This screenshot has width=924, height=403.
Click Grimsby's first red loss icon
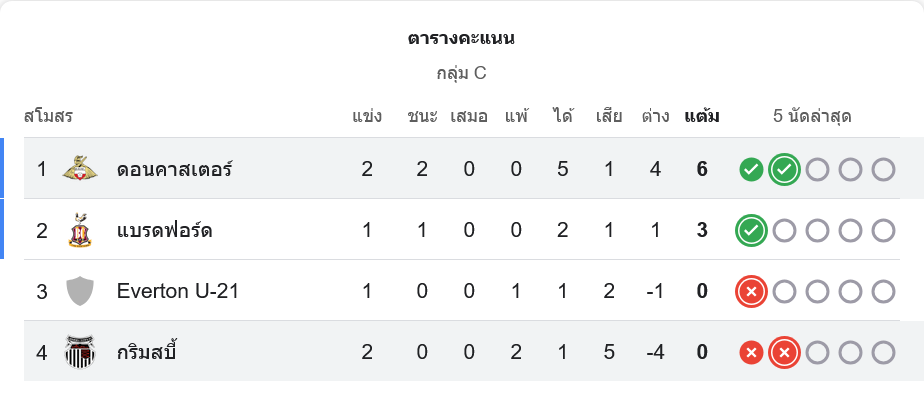pos(751,352)
